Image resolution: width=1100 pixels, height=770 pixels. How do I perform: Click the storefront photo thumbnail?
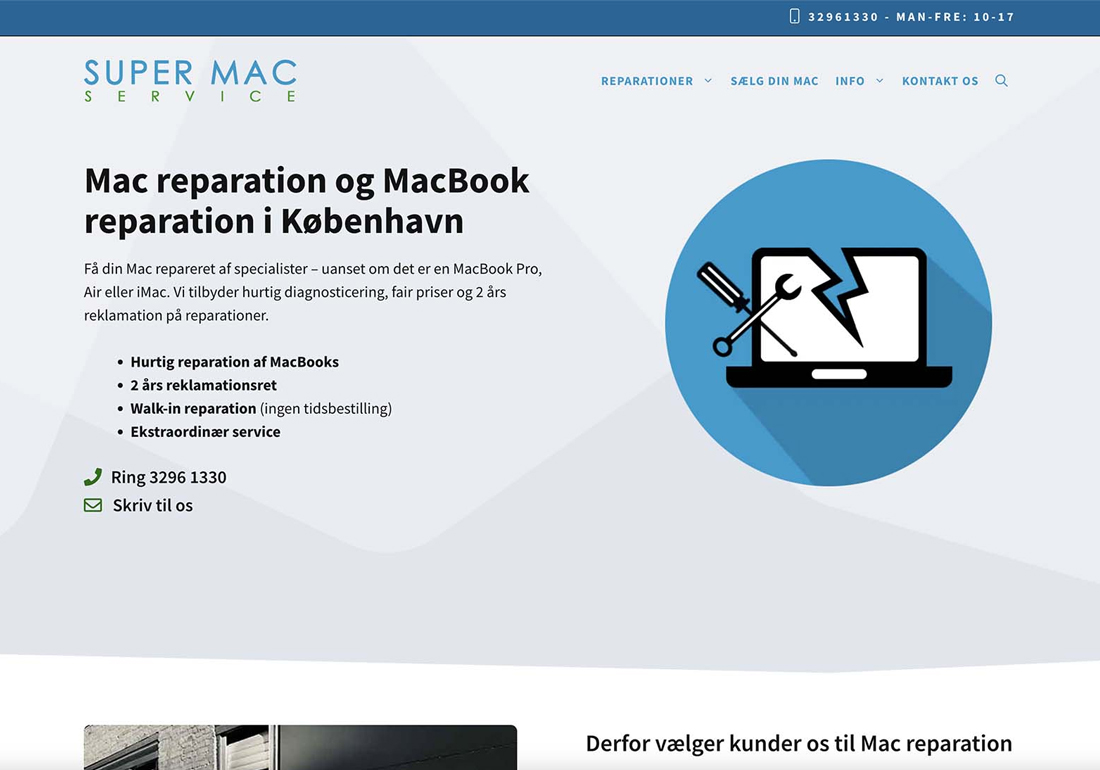(300, 748)
